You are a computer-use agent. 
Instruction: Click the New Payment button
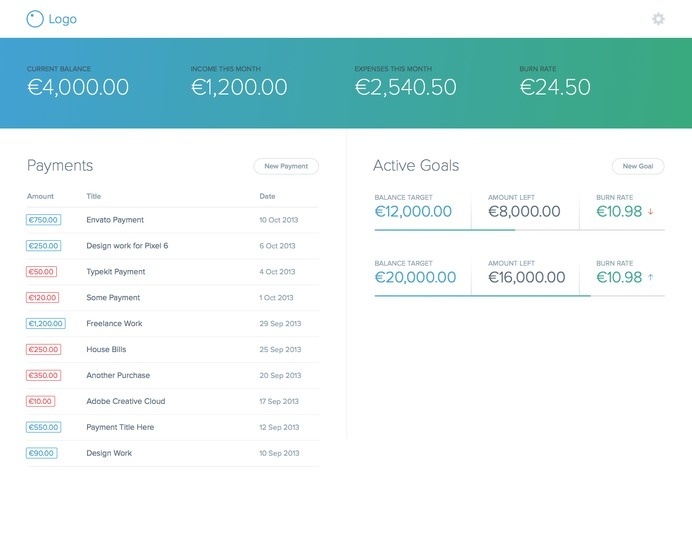tap(286, 166)
